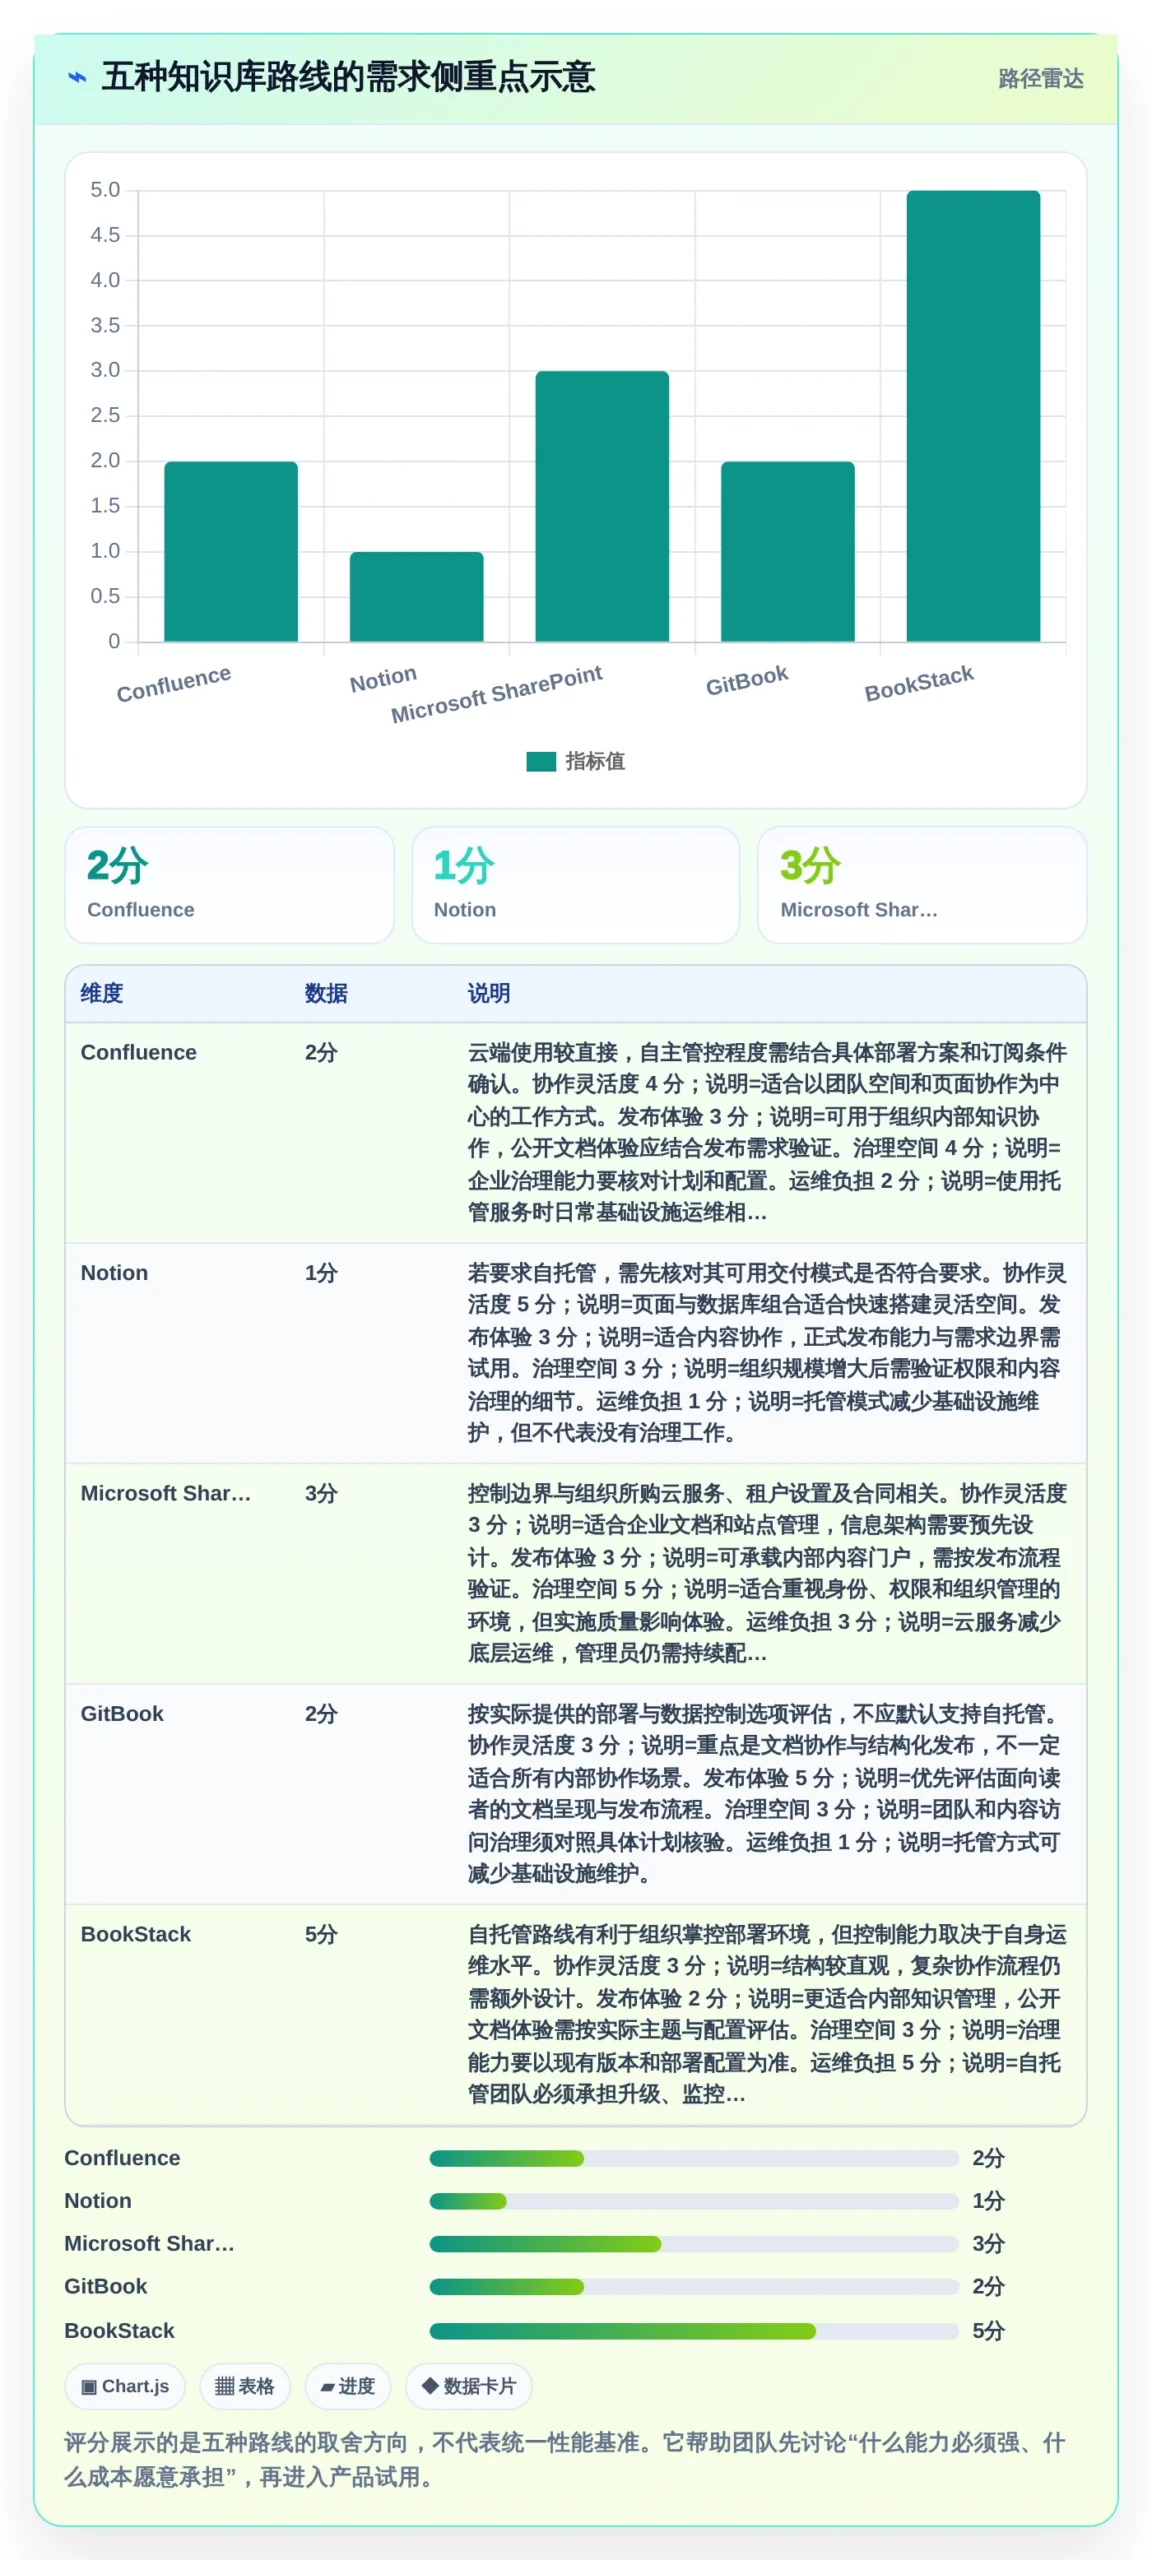Click the 五种知识库路线的需求侧重点示意 title

pos(348,77)
